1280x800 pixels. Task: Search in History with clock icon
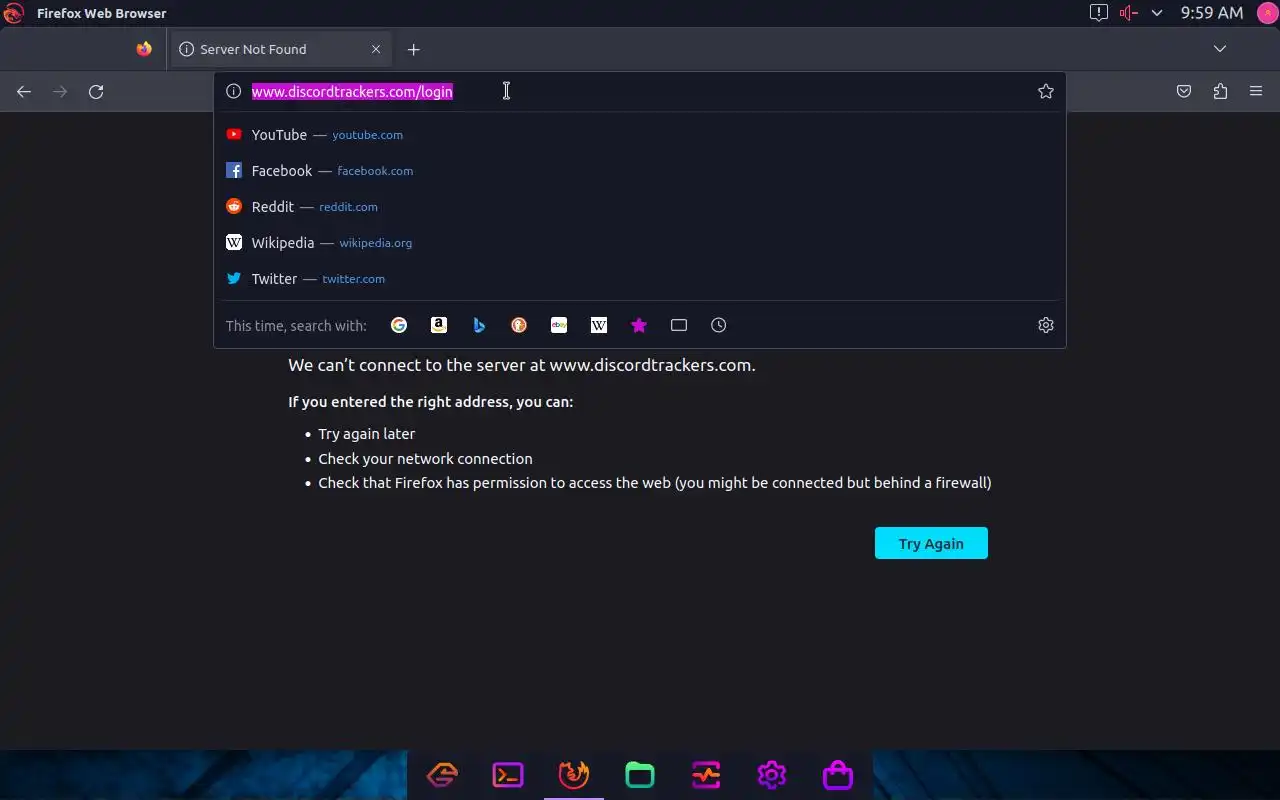click(719, 325)
